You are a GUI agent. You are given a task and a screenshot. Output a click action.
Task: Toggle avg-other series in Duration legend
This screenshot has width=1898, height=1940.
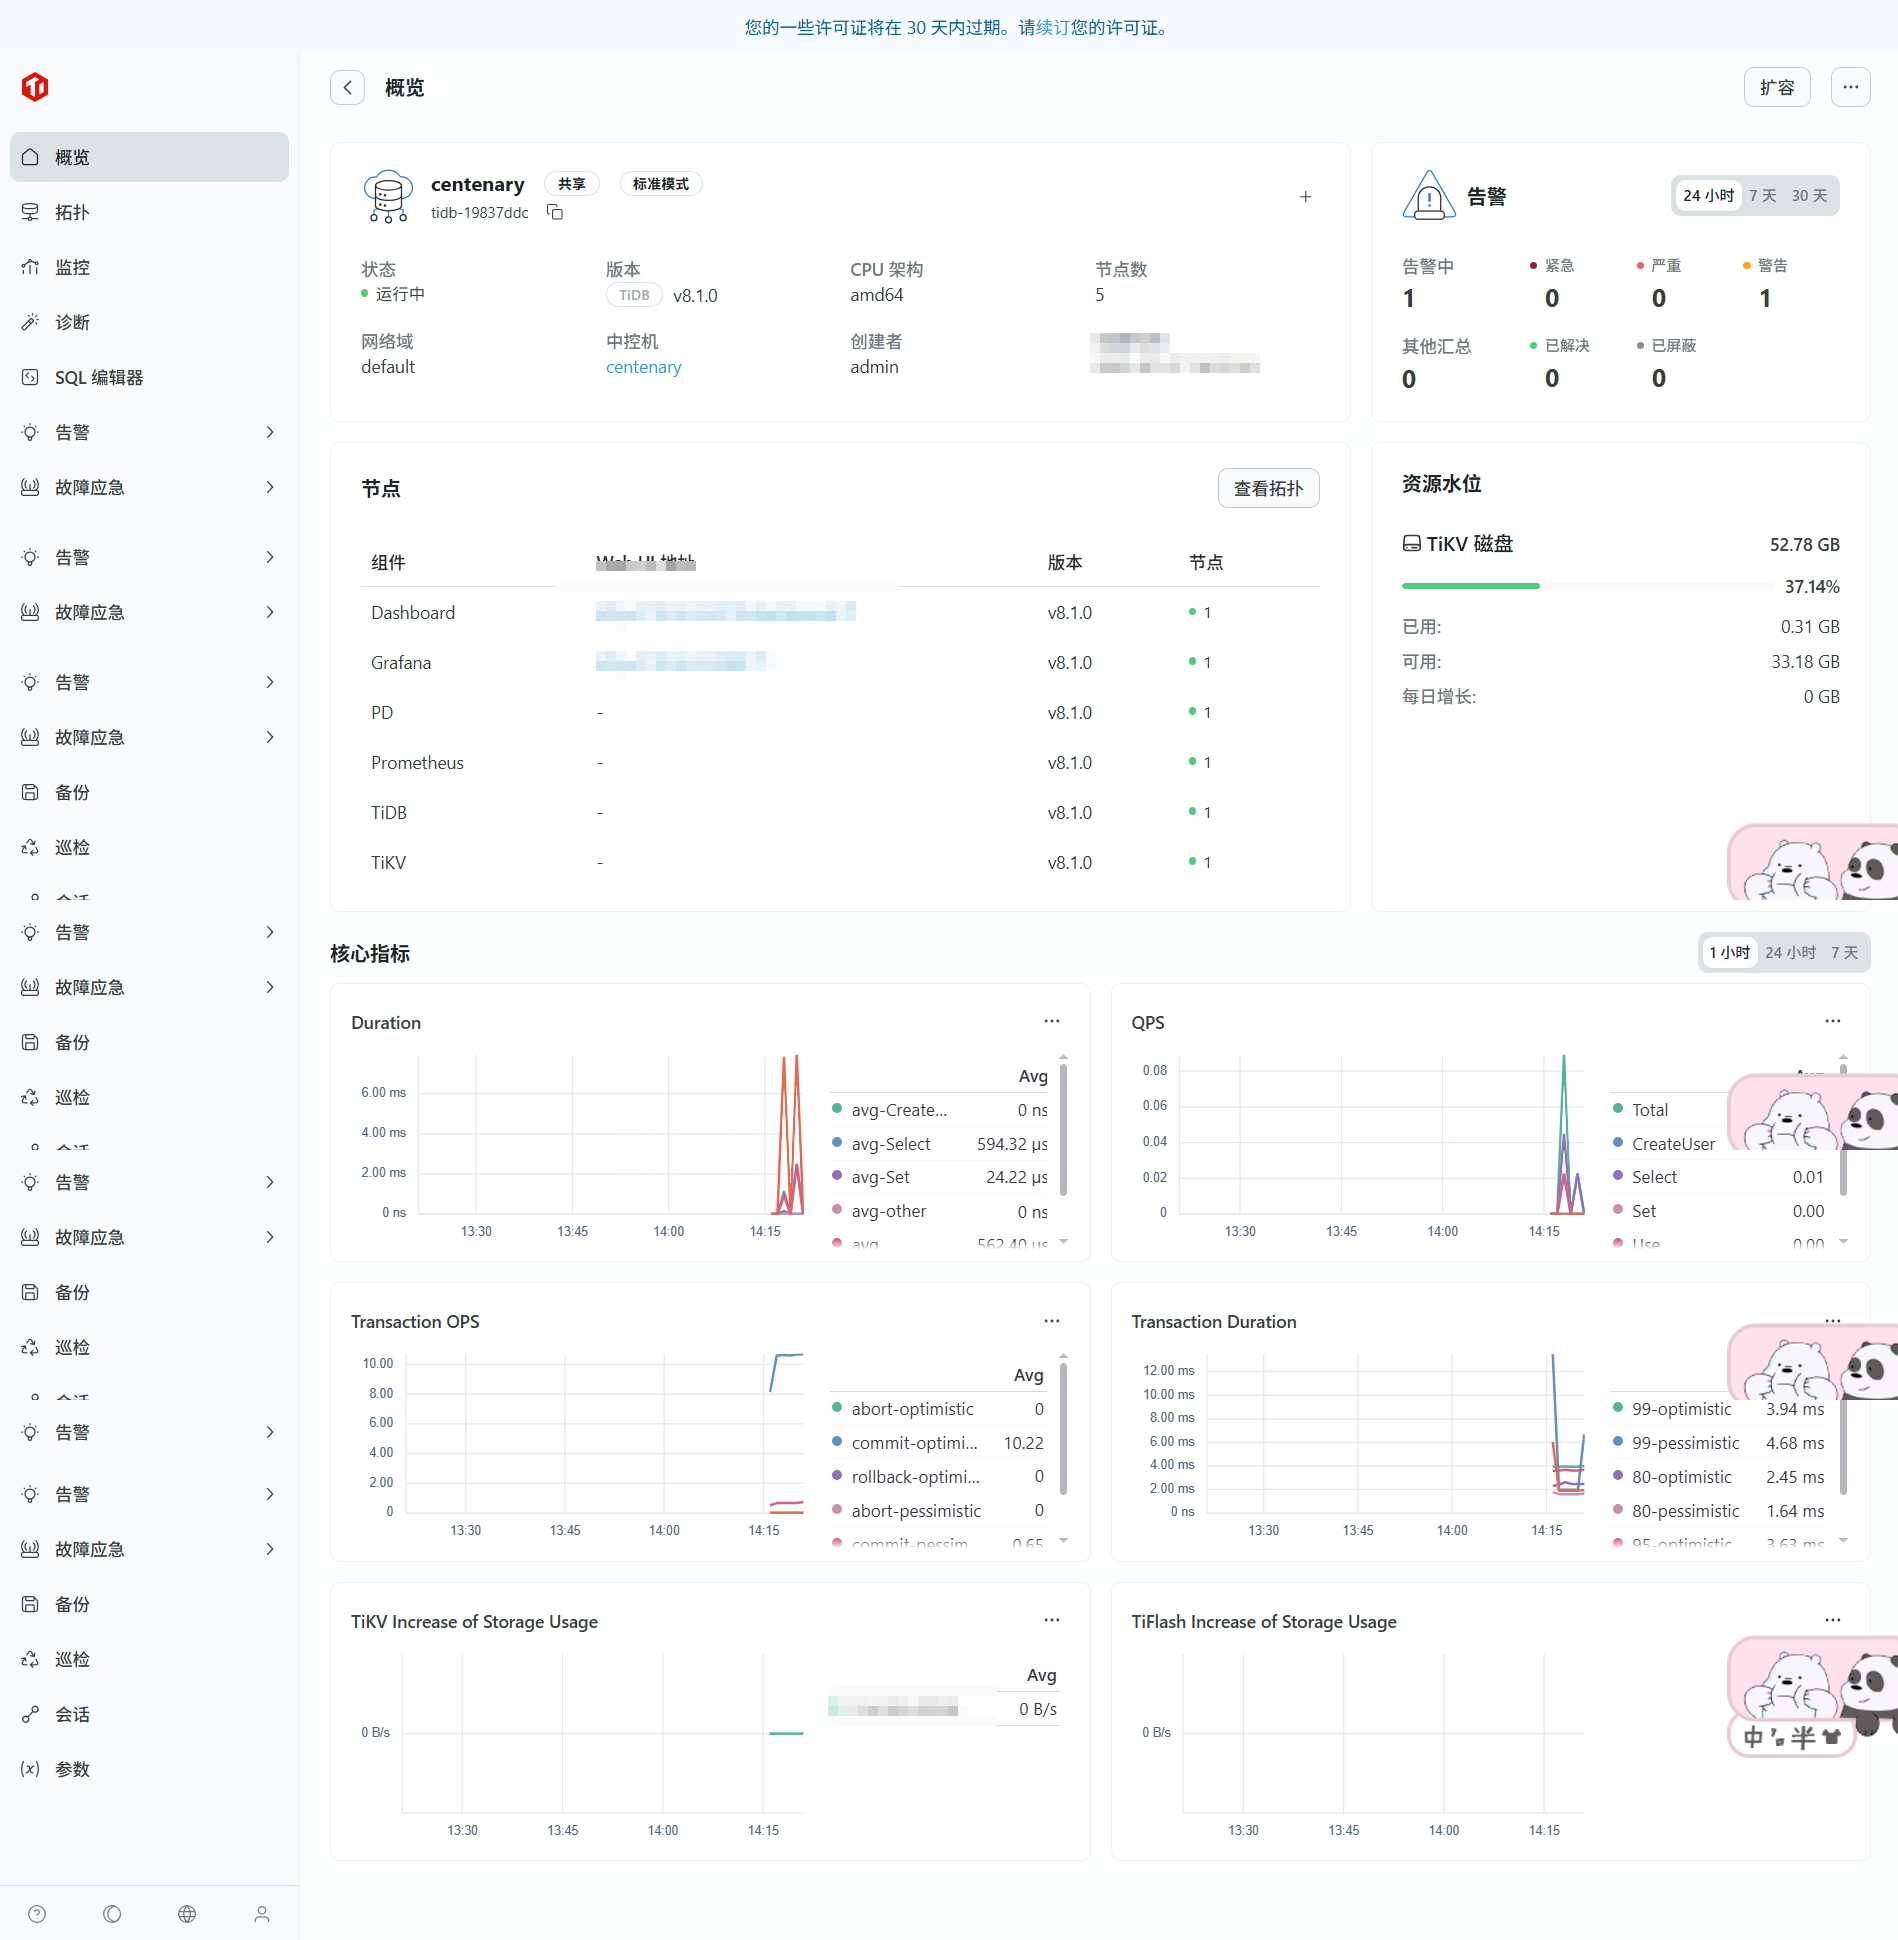coord(889,1211)
